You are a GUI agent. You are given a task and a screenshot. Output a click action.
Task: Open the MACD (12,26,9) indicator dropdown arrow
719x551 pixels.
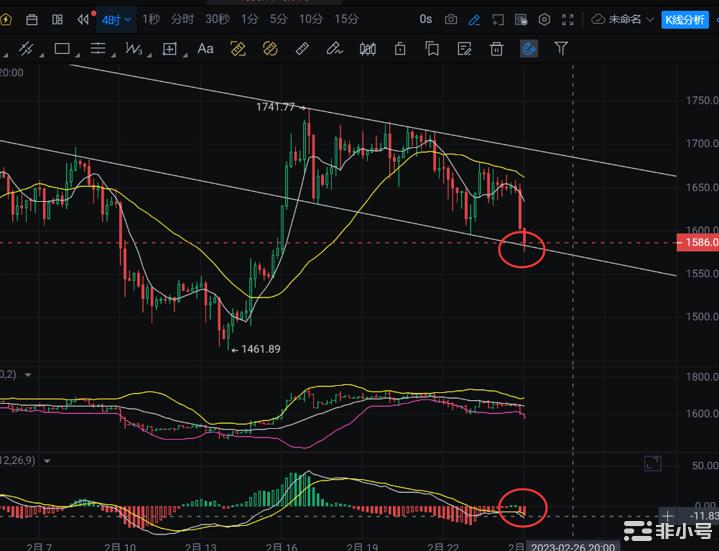click(x=47, y=461)
